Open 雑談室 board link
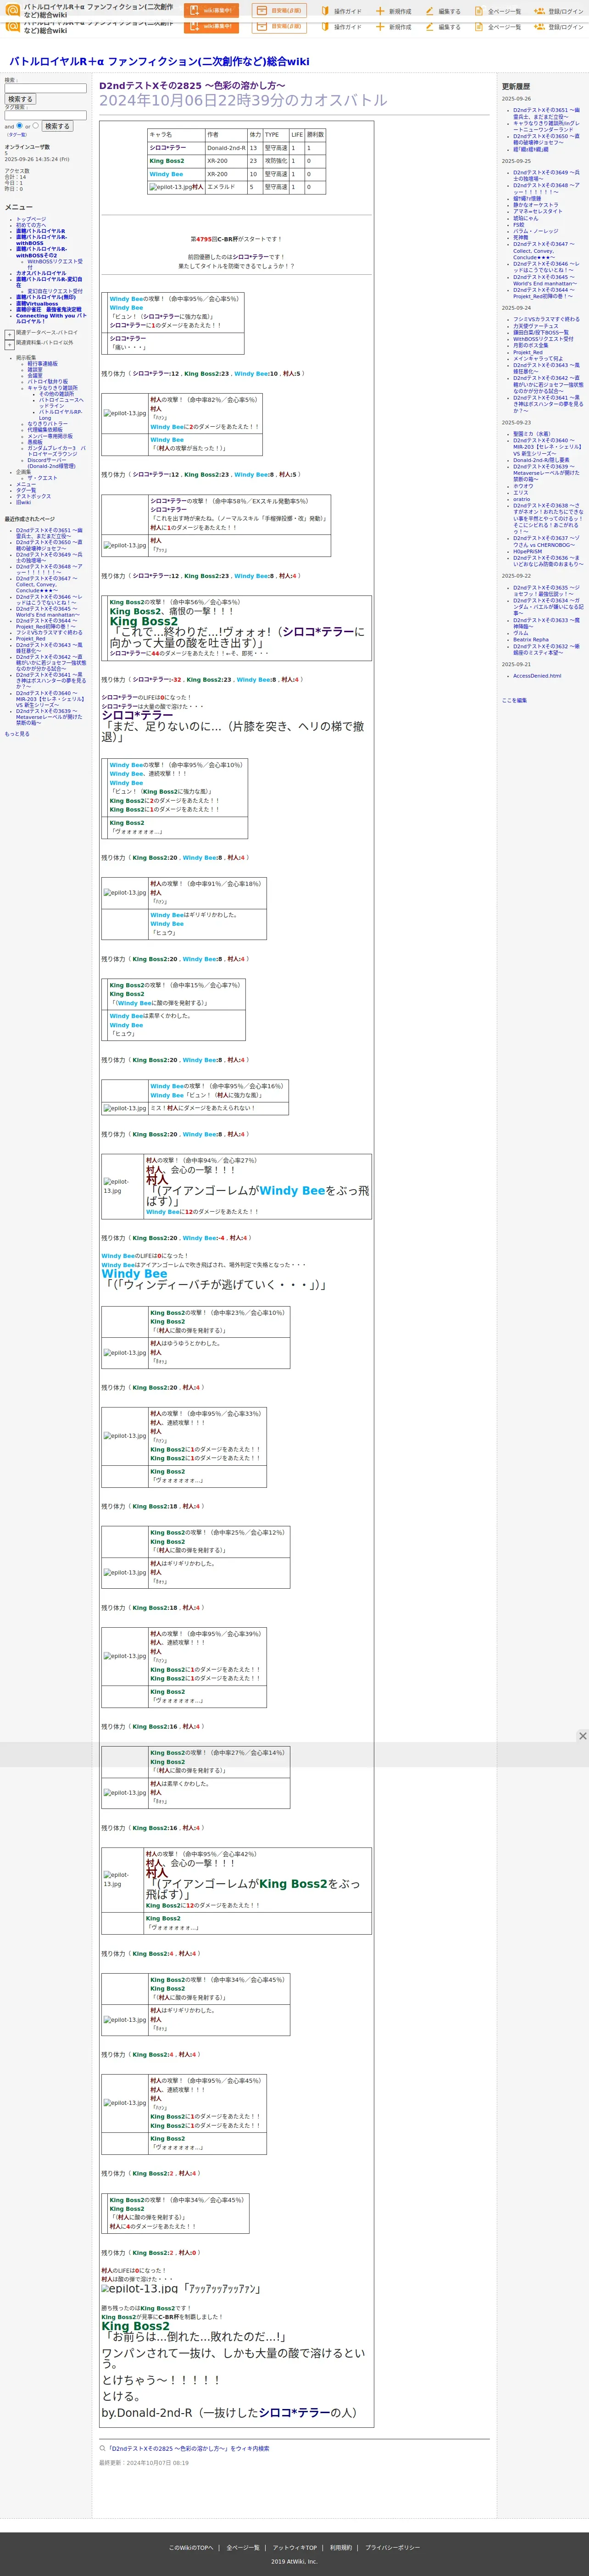Viewport: 589px width, 2576px height. click(x=35, y=370)
